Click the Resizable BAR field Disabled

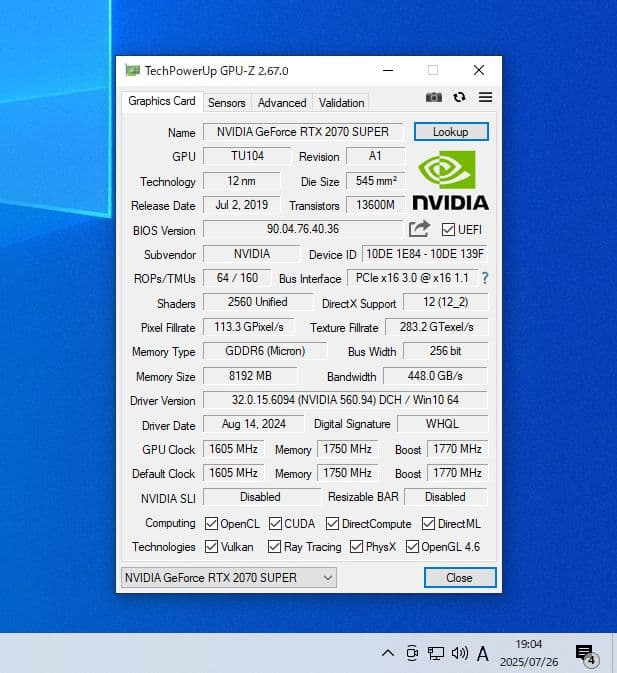446,497
